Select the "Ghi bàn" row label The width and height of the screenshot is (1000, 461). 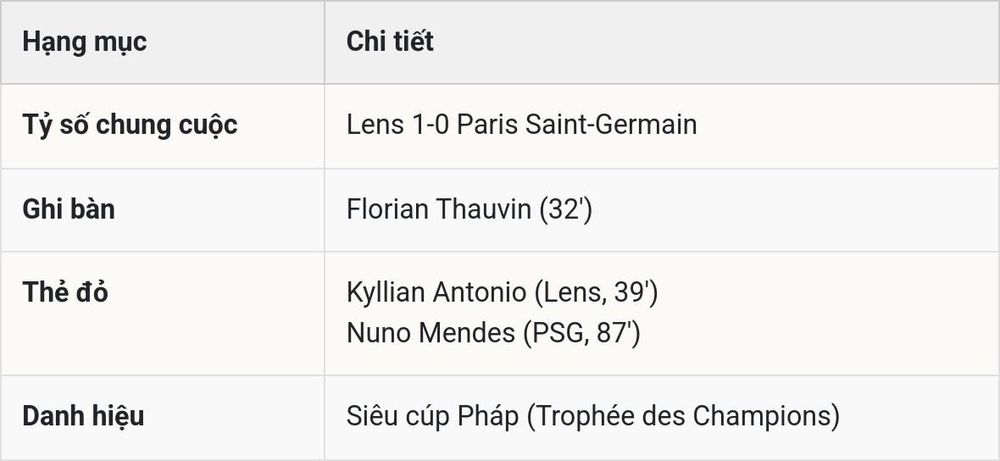(68, 209)
